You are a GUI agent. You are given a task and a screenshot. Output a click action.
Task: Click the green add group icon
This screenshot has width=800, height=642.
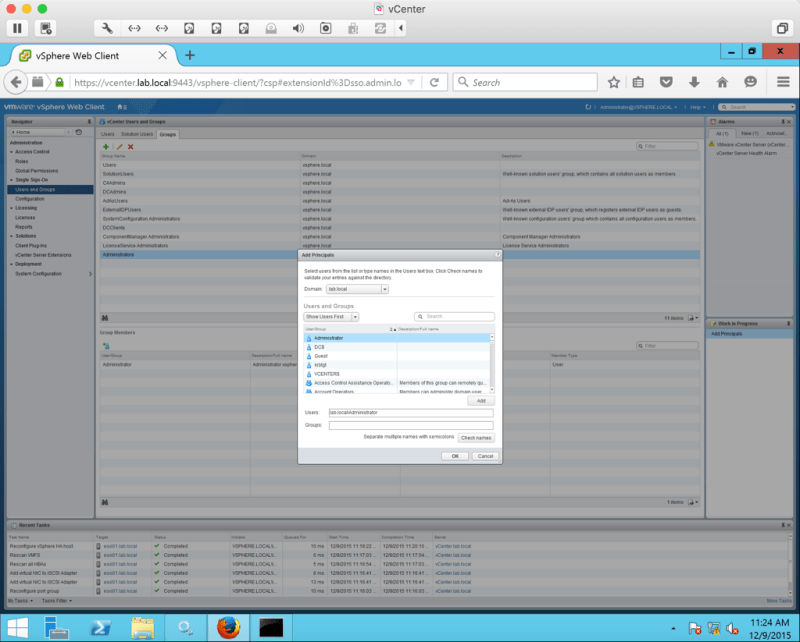(x=106, y=147)
